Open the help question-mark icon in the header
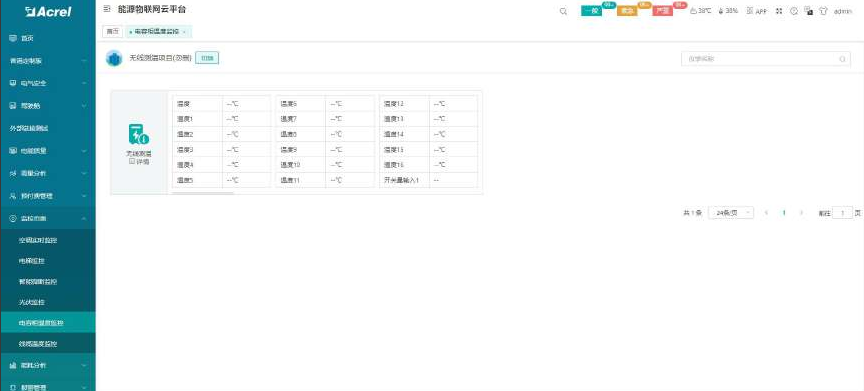Screen dimensions: 864x391 click(794, 11)
